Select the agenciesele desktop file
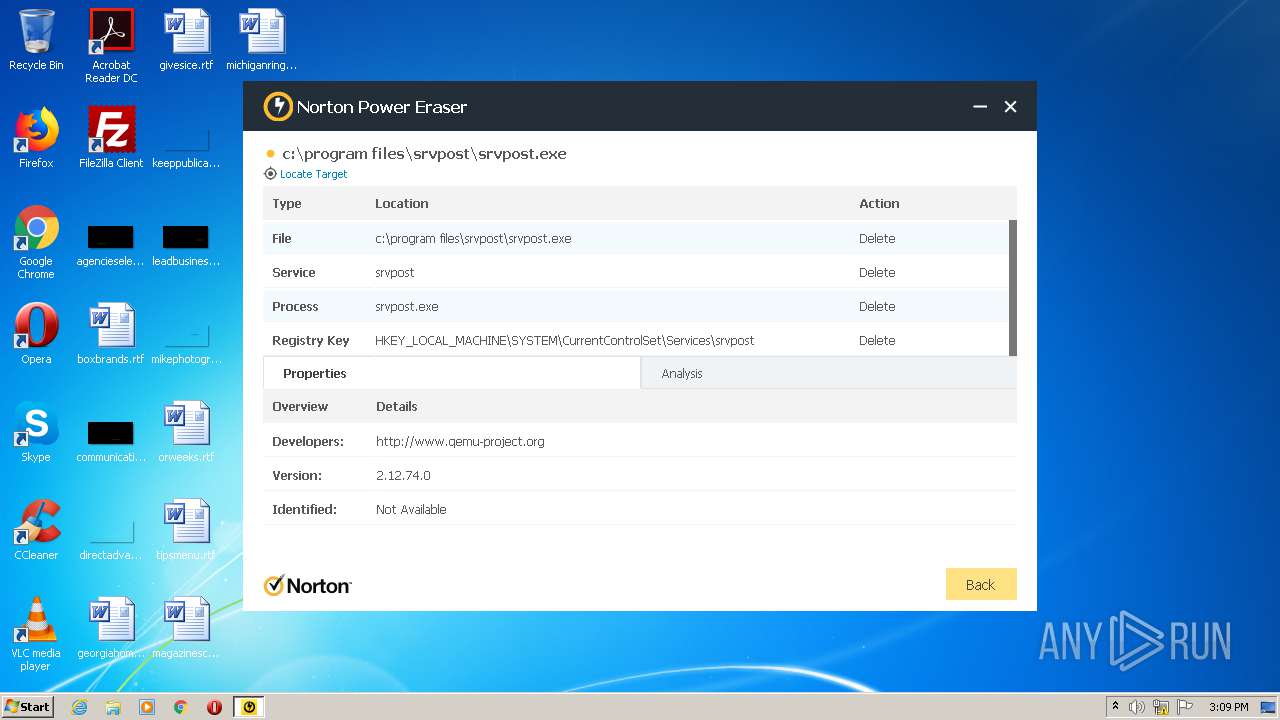Screen dimensions: 1280x720 pyautogui.click(x=111, y=246)
